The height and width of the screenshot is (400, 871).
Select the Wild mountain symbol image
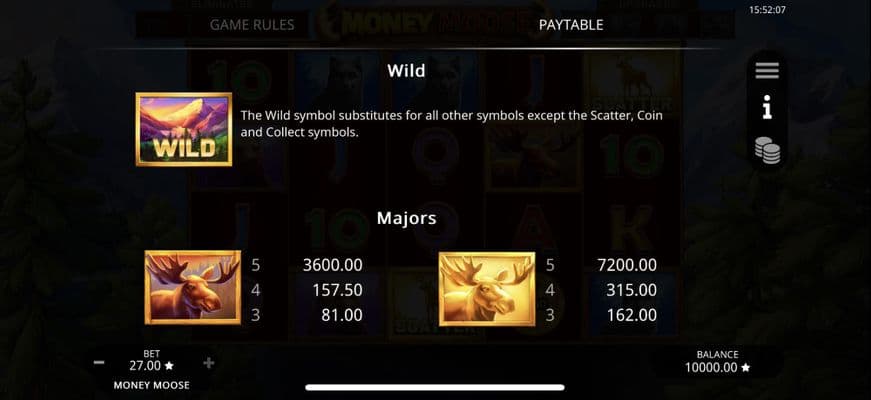tap(184, 129)
